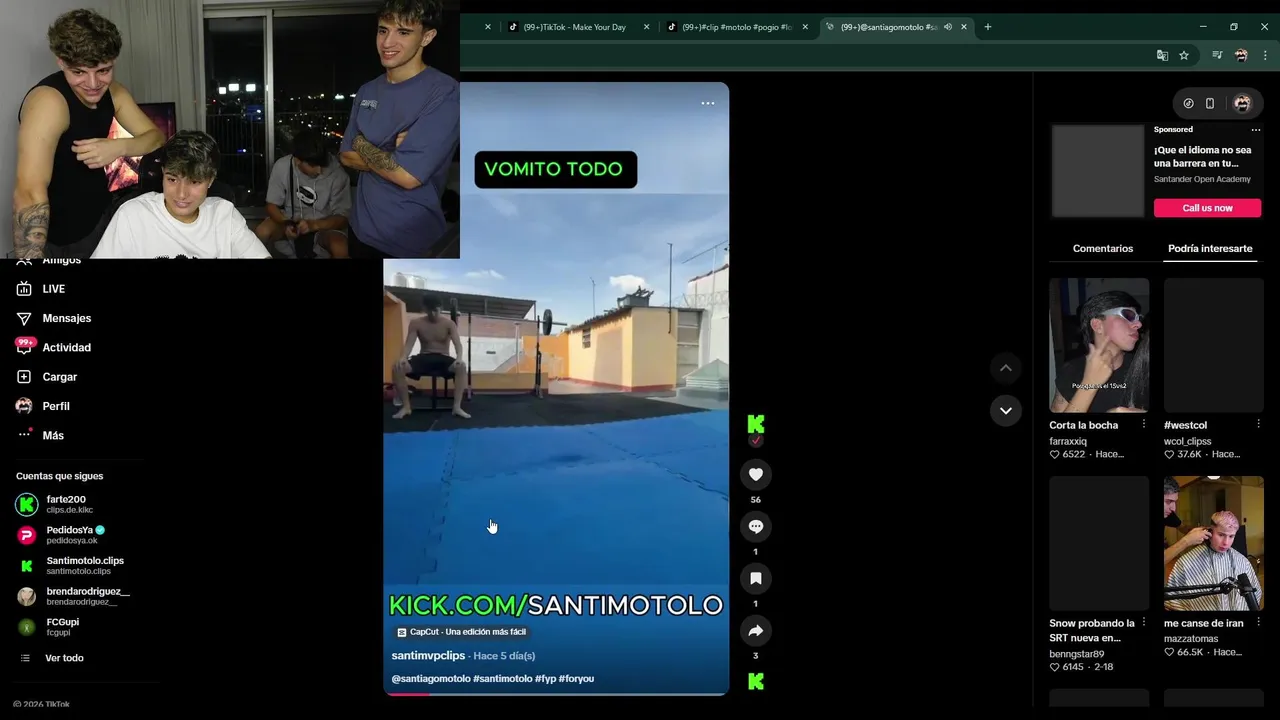Open options for me canse de iran video
This screenshot has height=720, width=1280.
[x=1259, y=623]
